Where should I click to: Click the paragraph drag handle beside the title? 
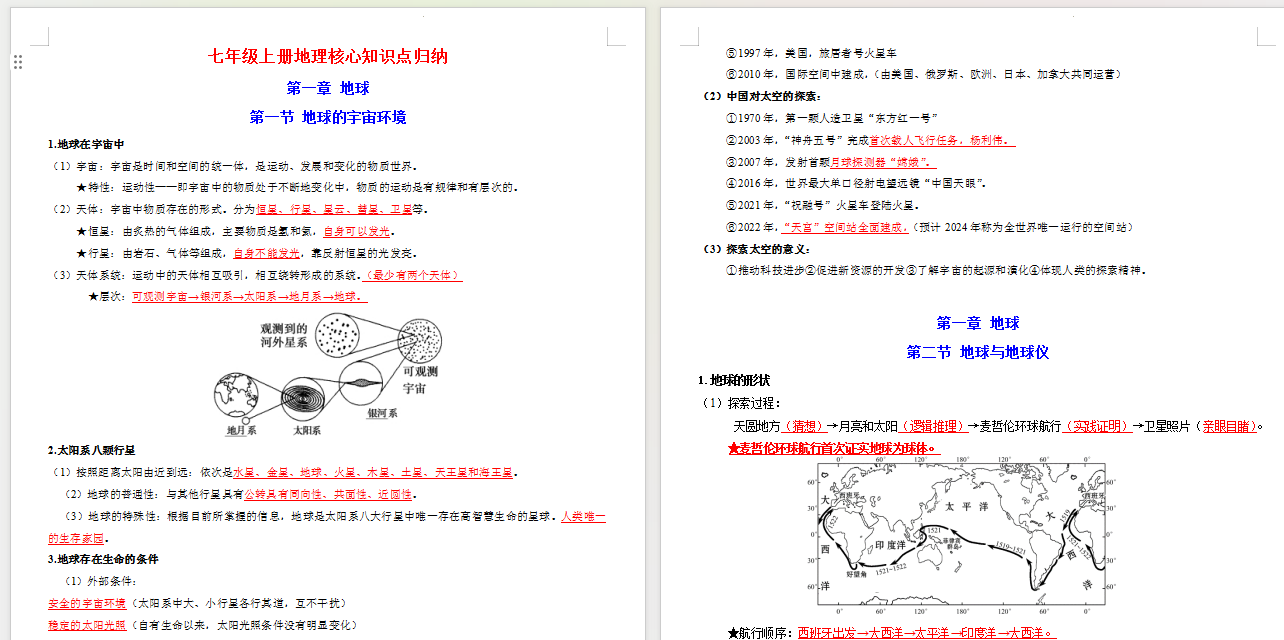tap(18, 62)
